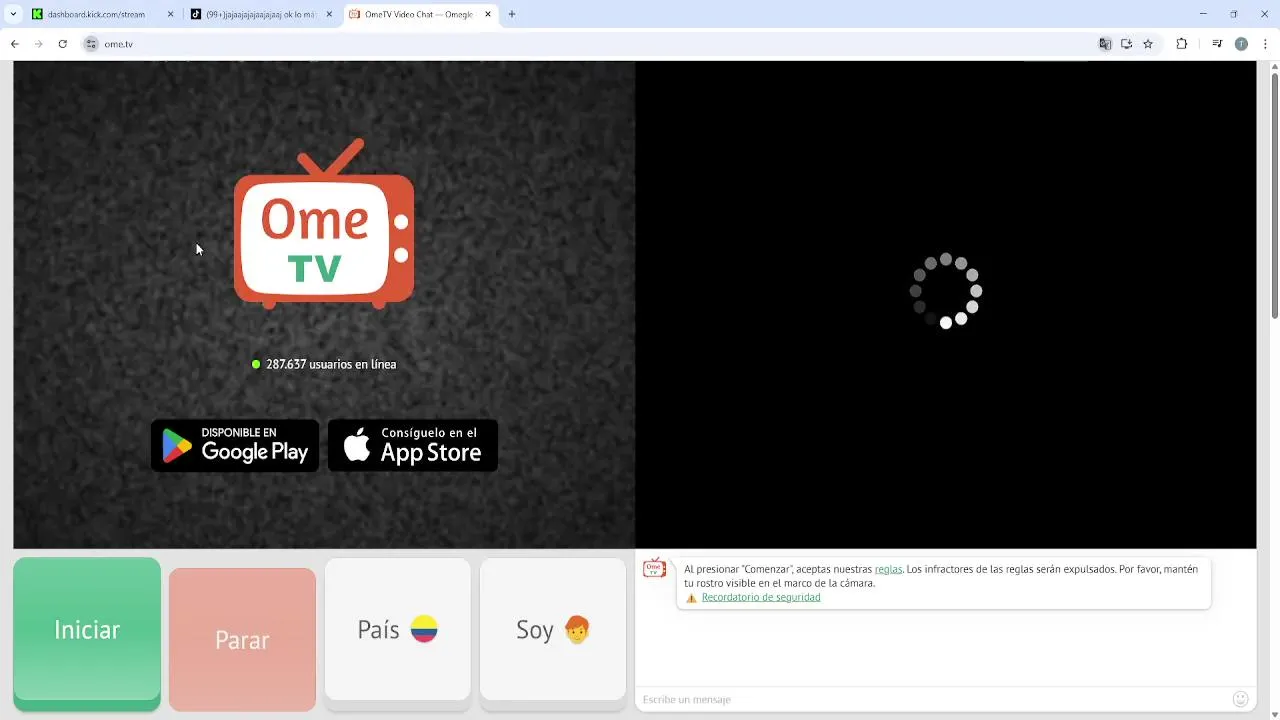Reload the ome.tv page
The image size is (1280, 720).
pos(63,44)
